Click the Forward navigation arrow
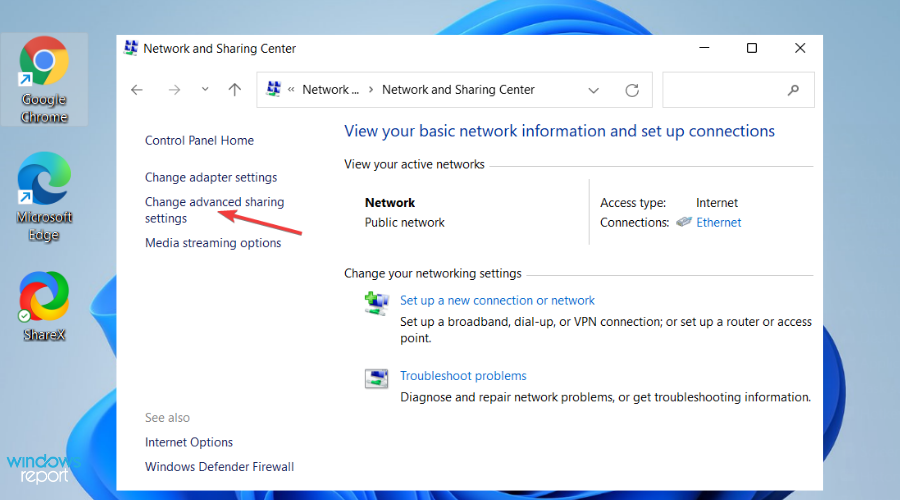This screenshot has height=500, width=900. pos(174,90)
